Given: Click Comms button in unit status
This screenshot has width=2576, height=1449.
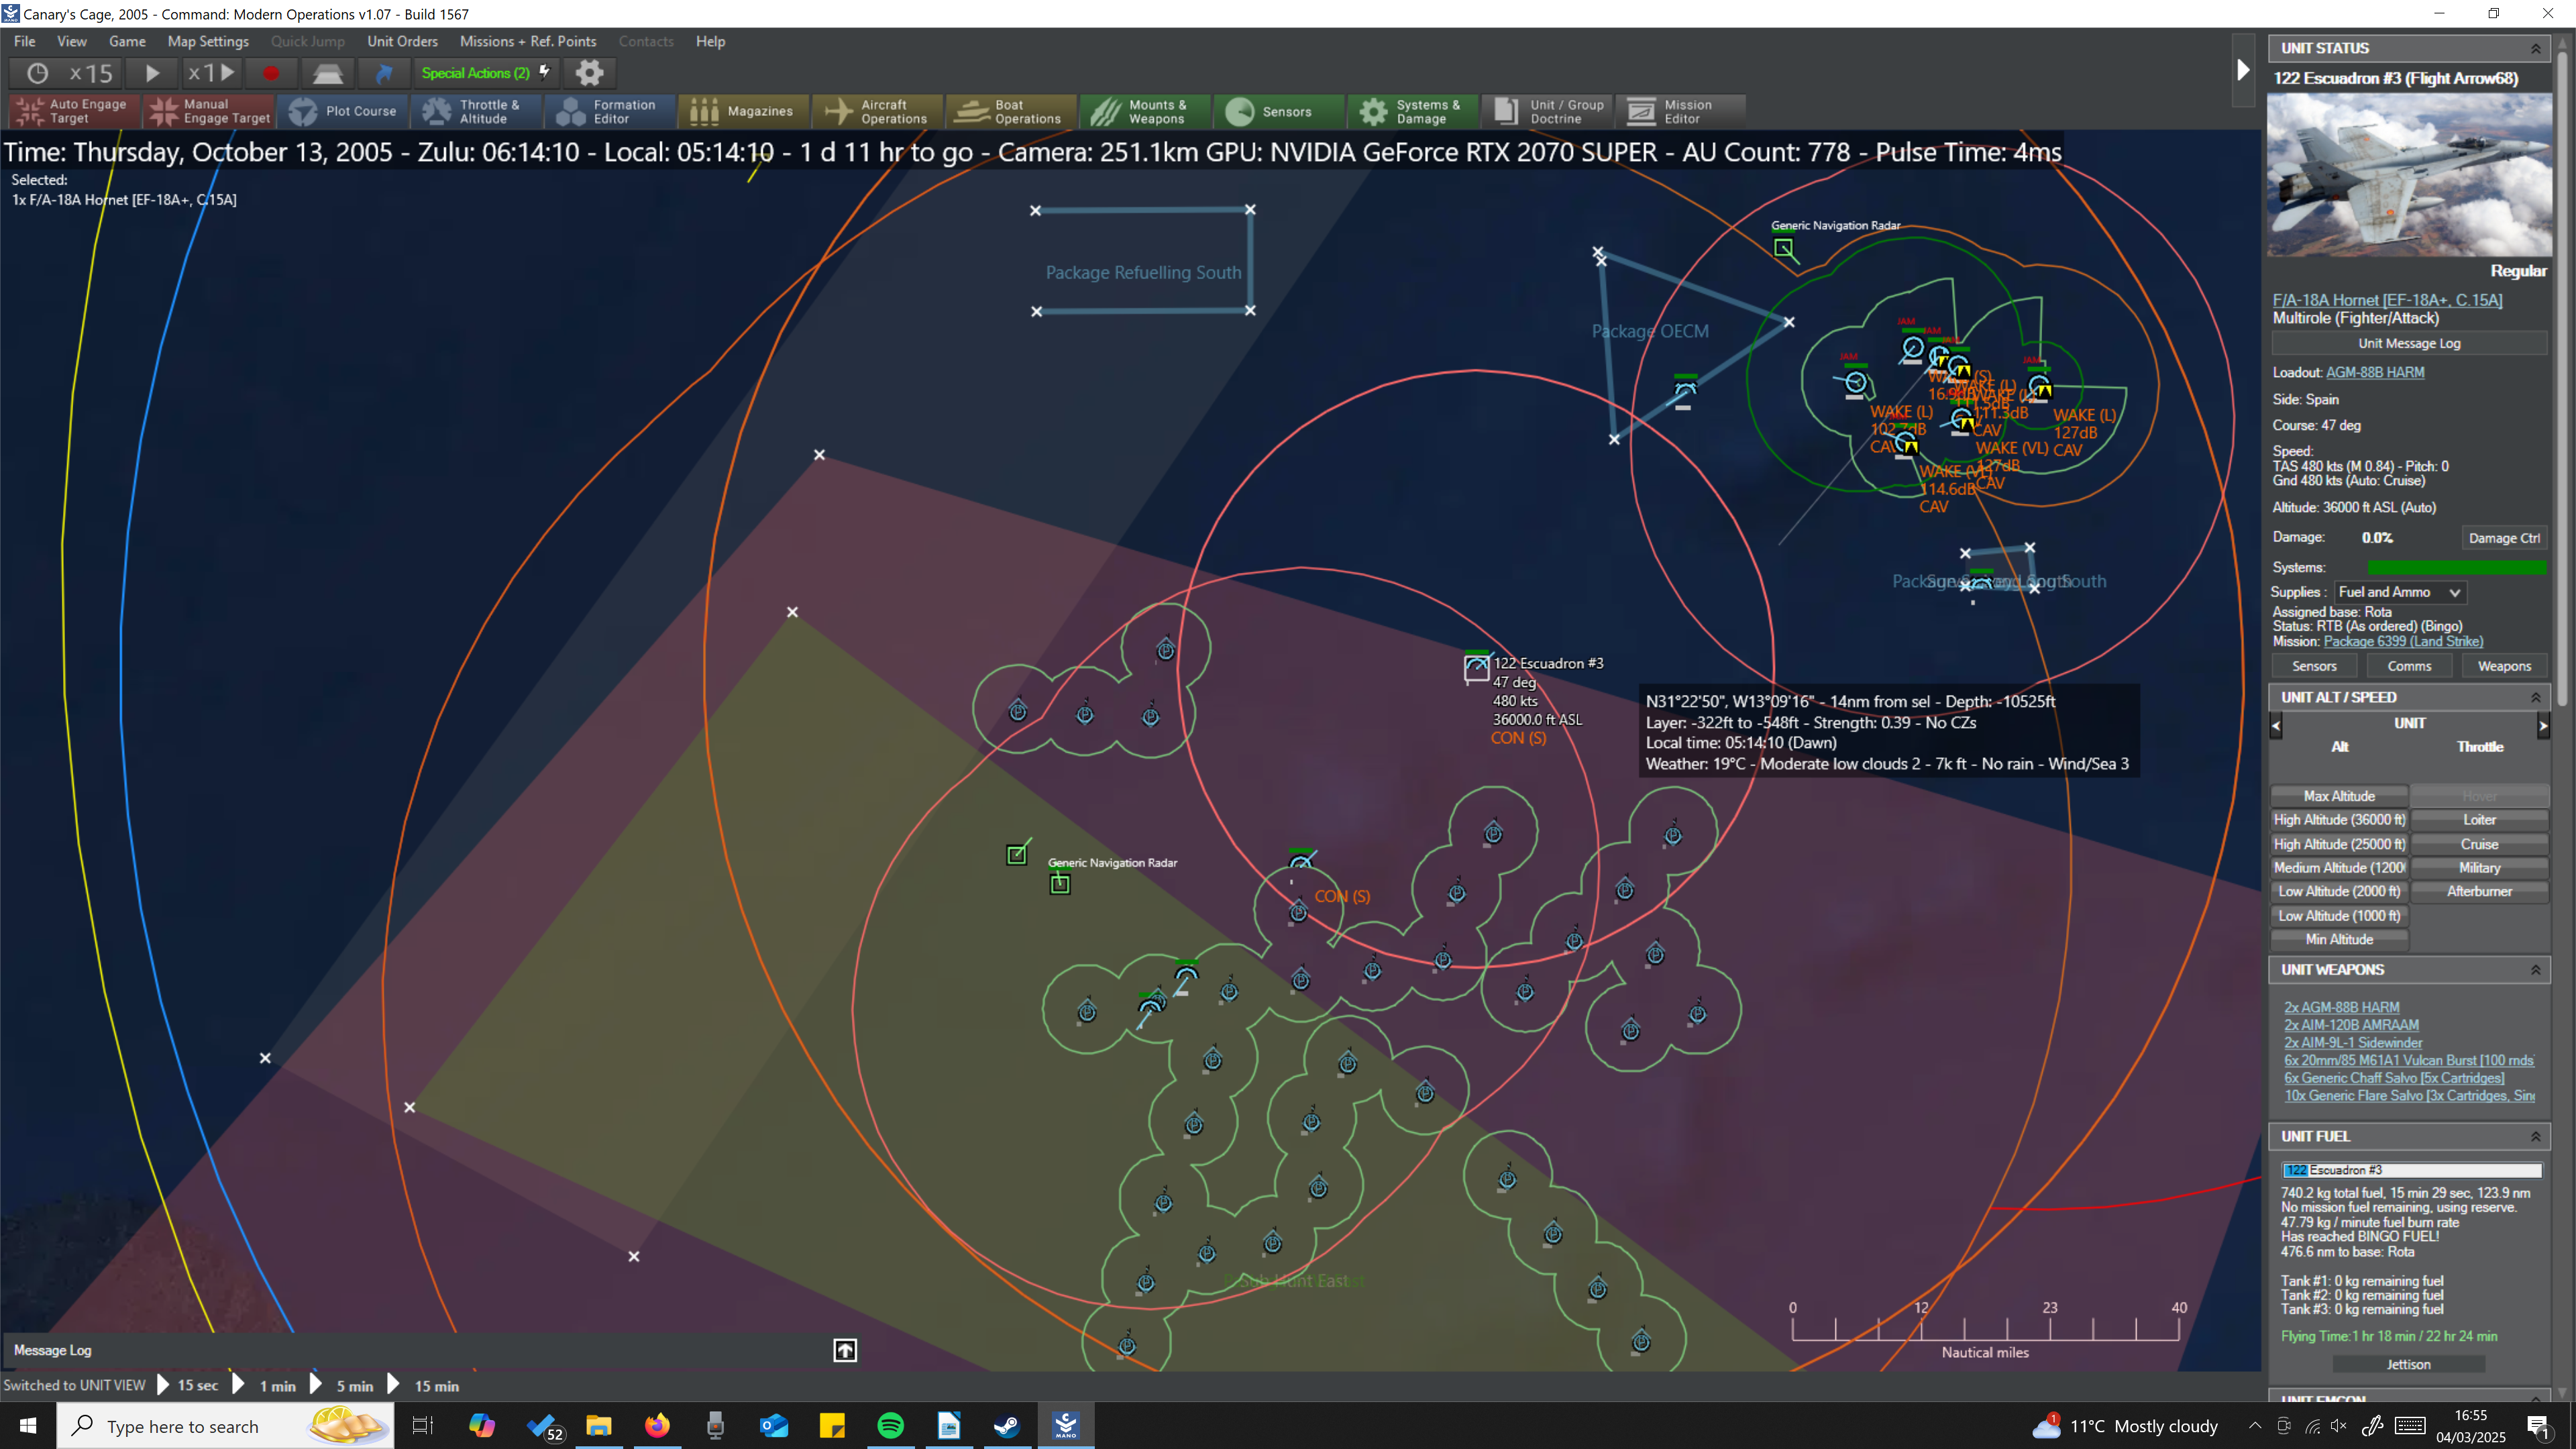Looking at the screenshot, I should click(x=2409, y=666).
